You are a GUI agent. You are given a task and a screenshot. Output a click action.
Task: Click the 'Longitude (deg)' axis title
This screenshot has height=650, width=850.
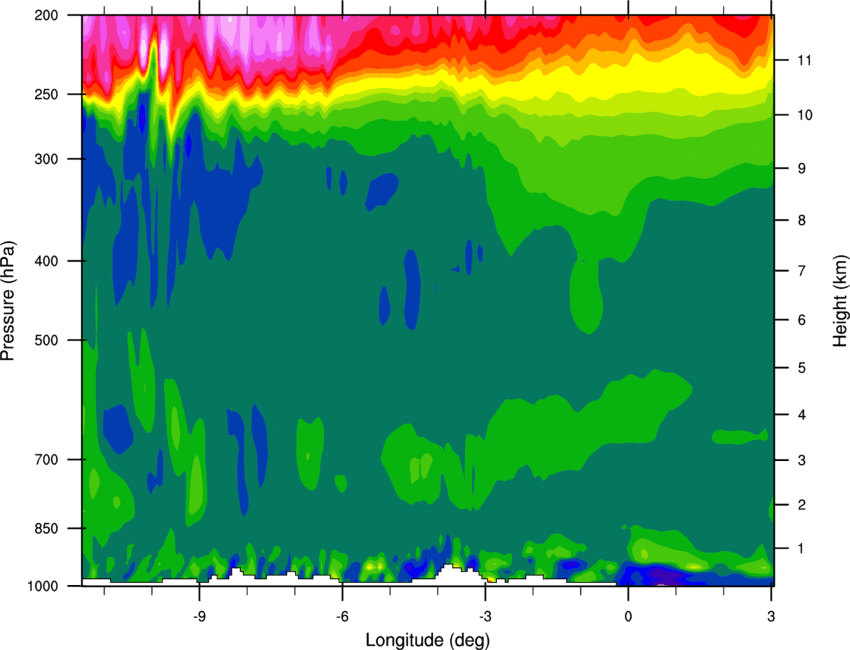(x=428, y=640)
